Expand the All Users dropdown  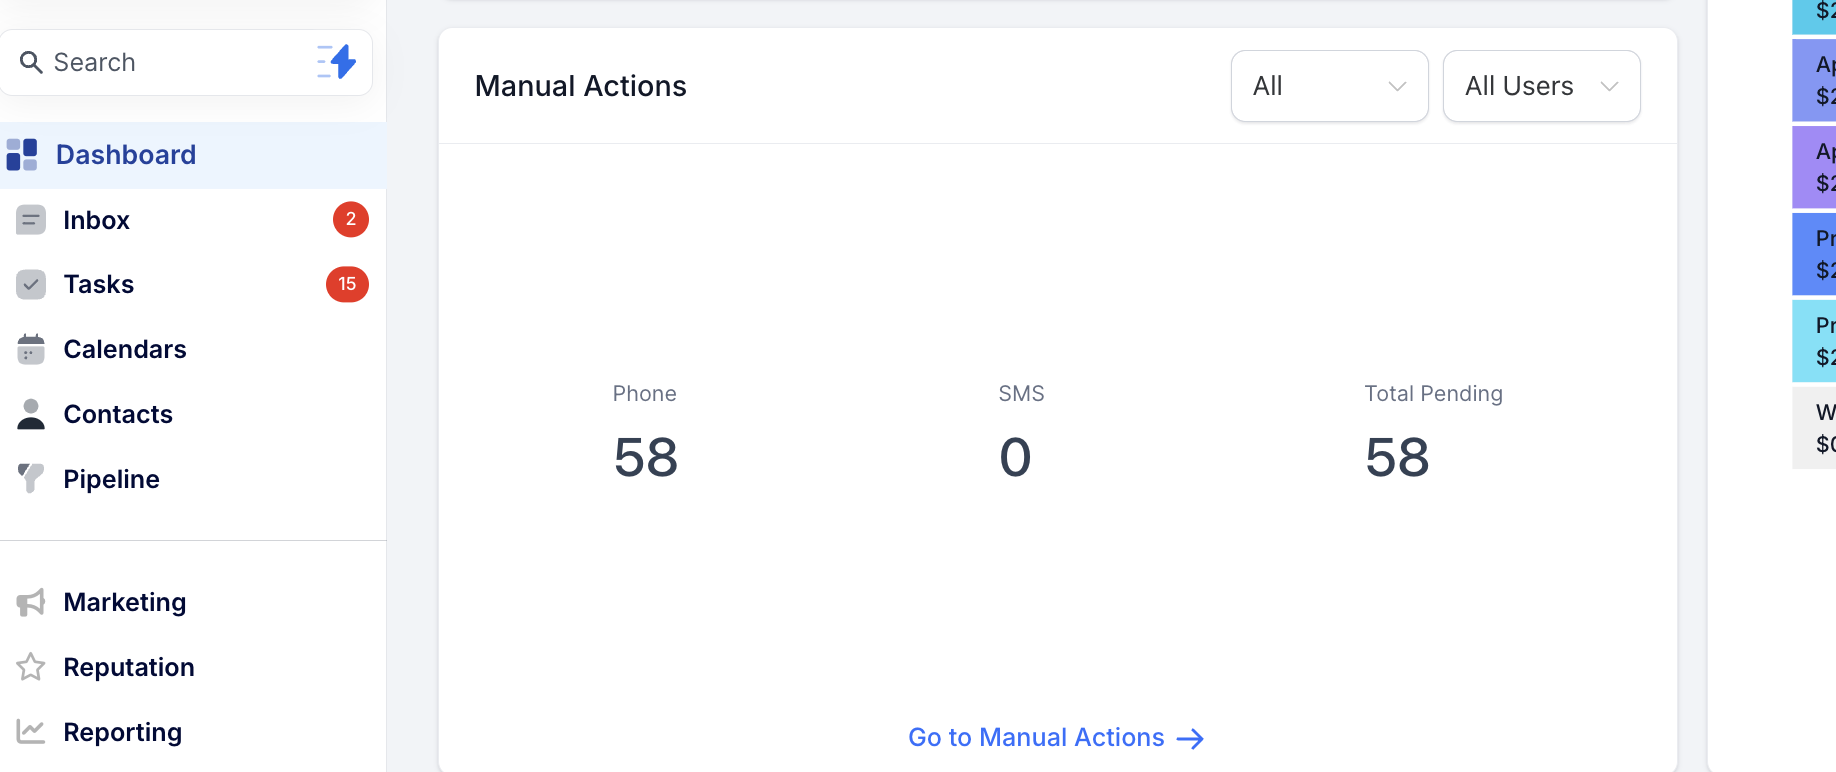pyautogui.click(x=1541, y=86)
